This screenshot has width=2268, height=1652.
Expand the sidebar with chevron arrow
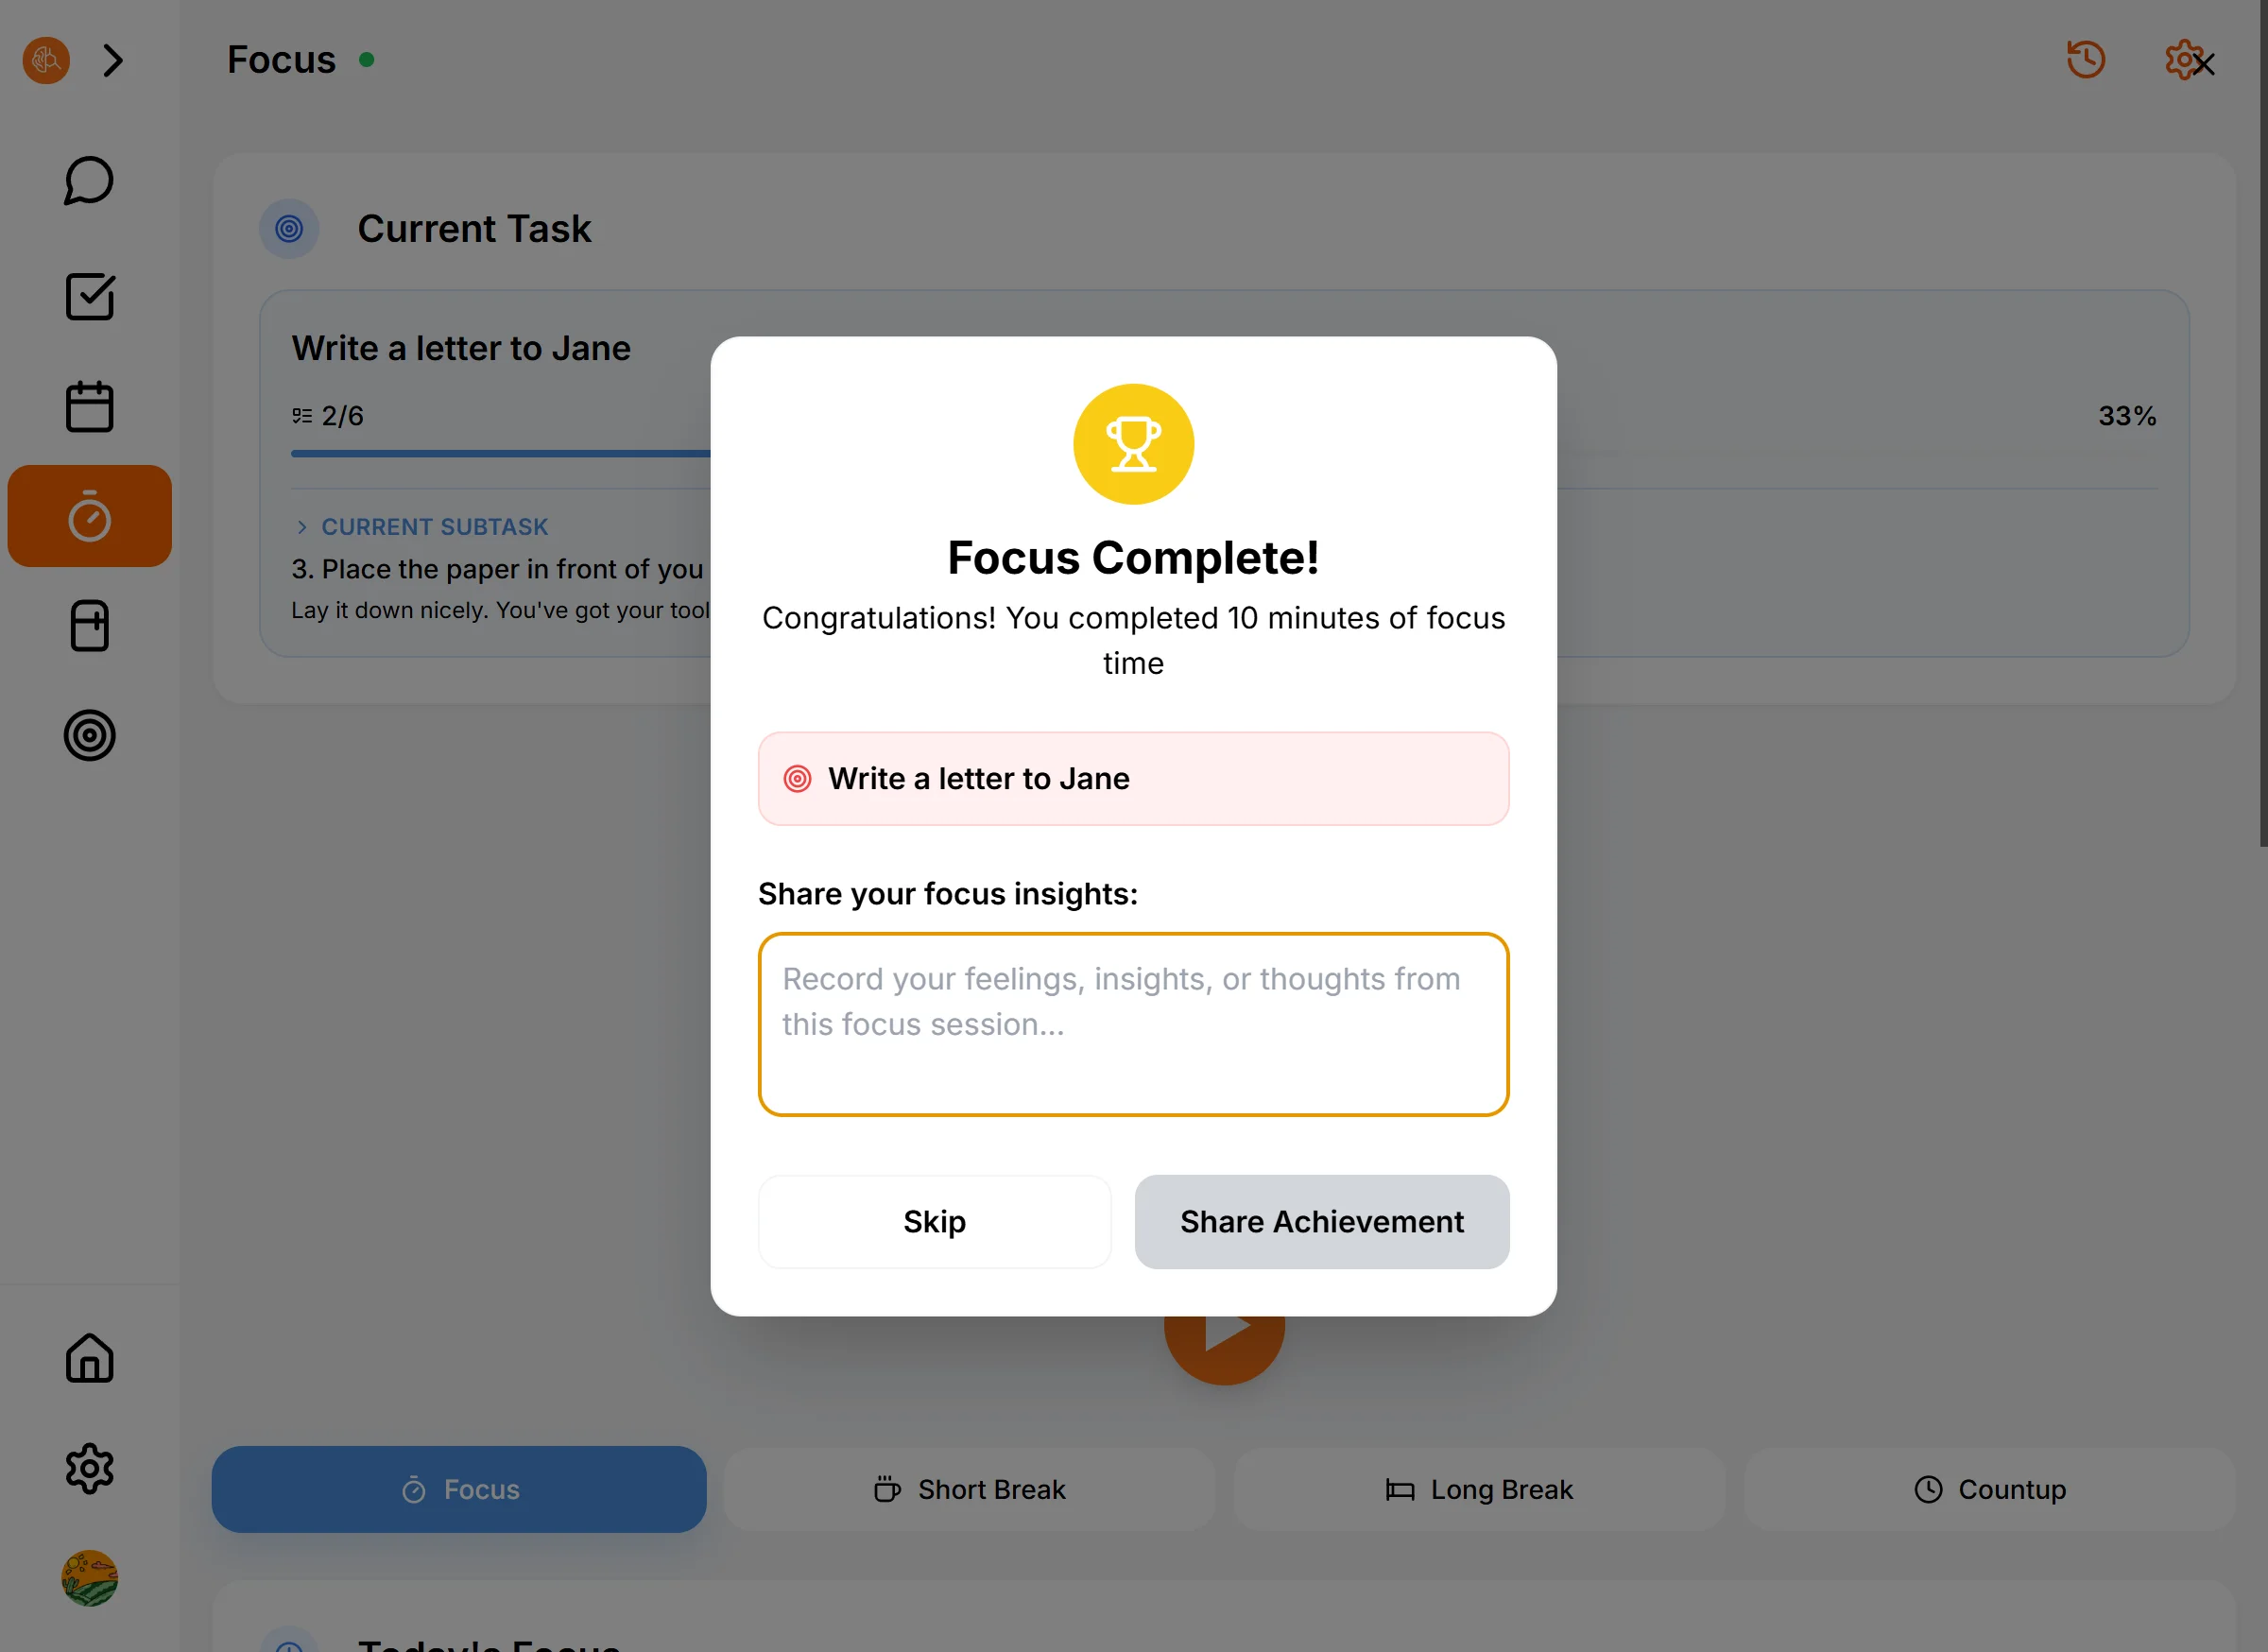coord(113,61)
